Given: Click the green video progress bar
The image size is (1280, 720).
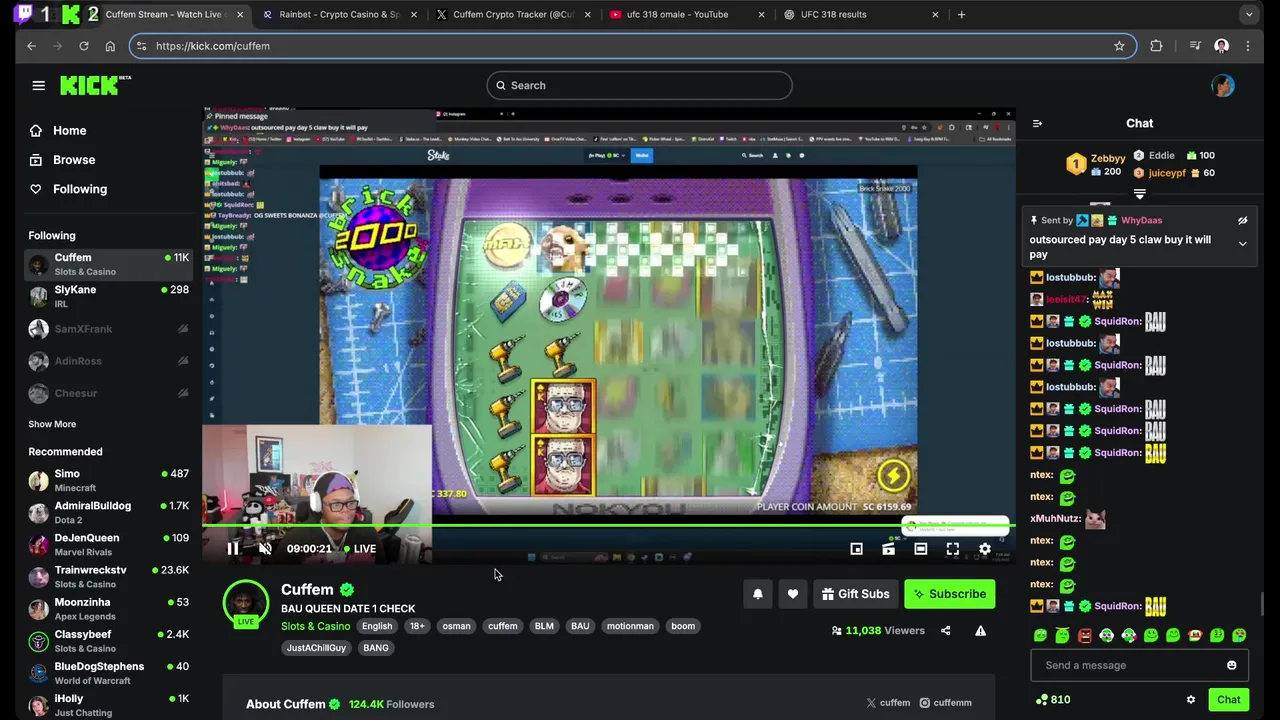Looking at the screenshot, I should [x=608, y=525].
